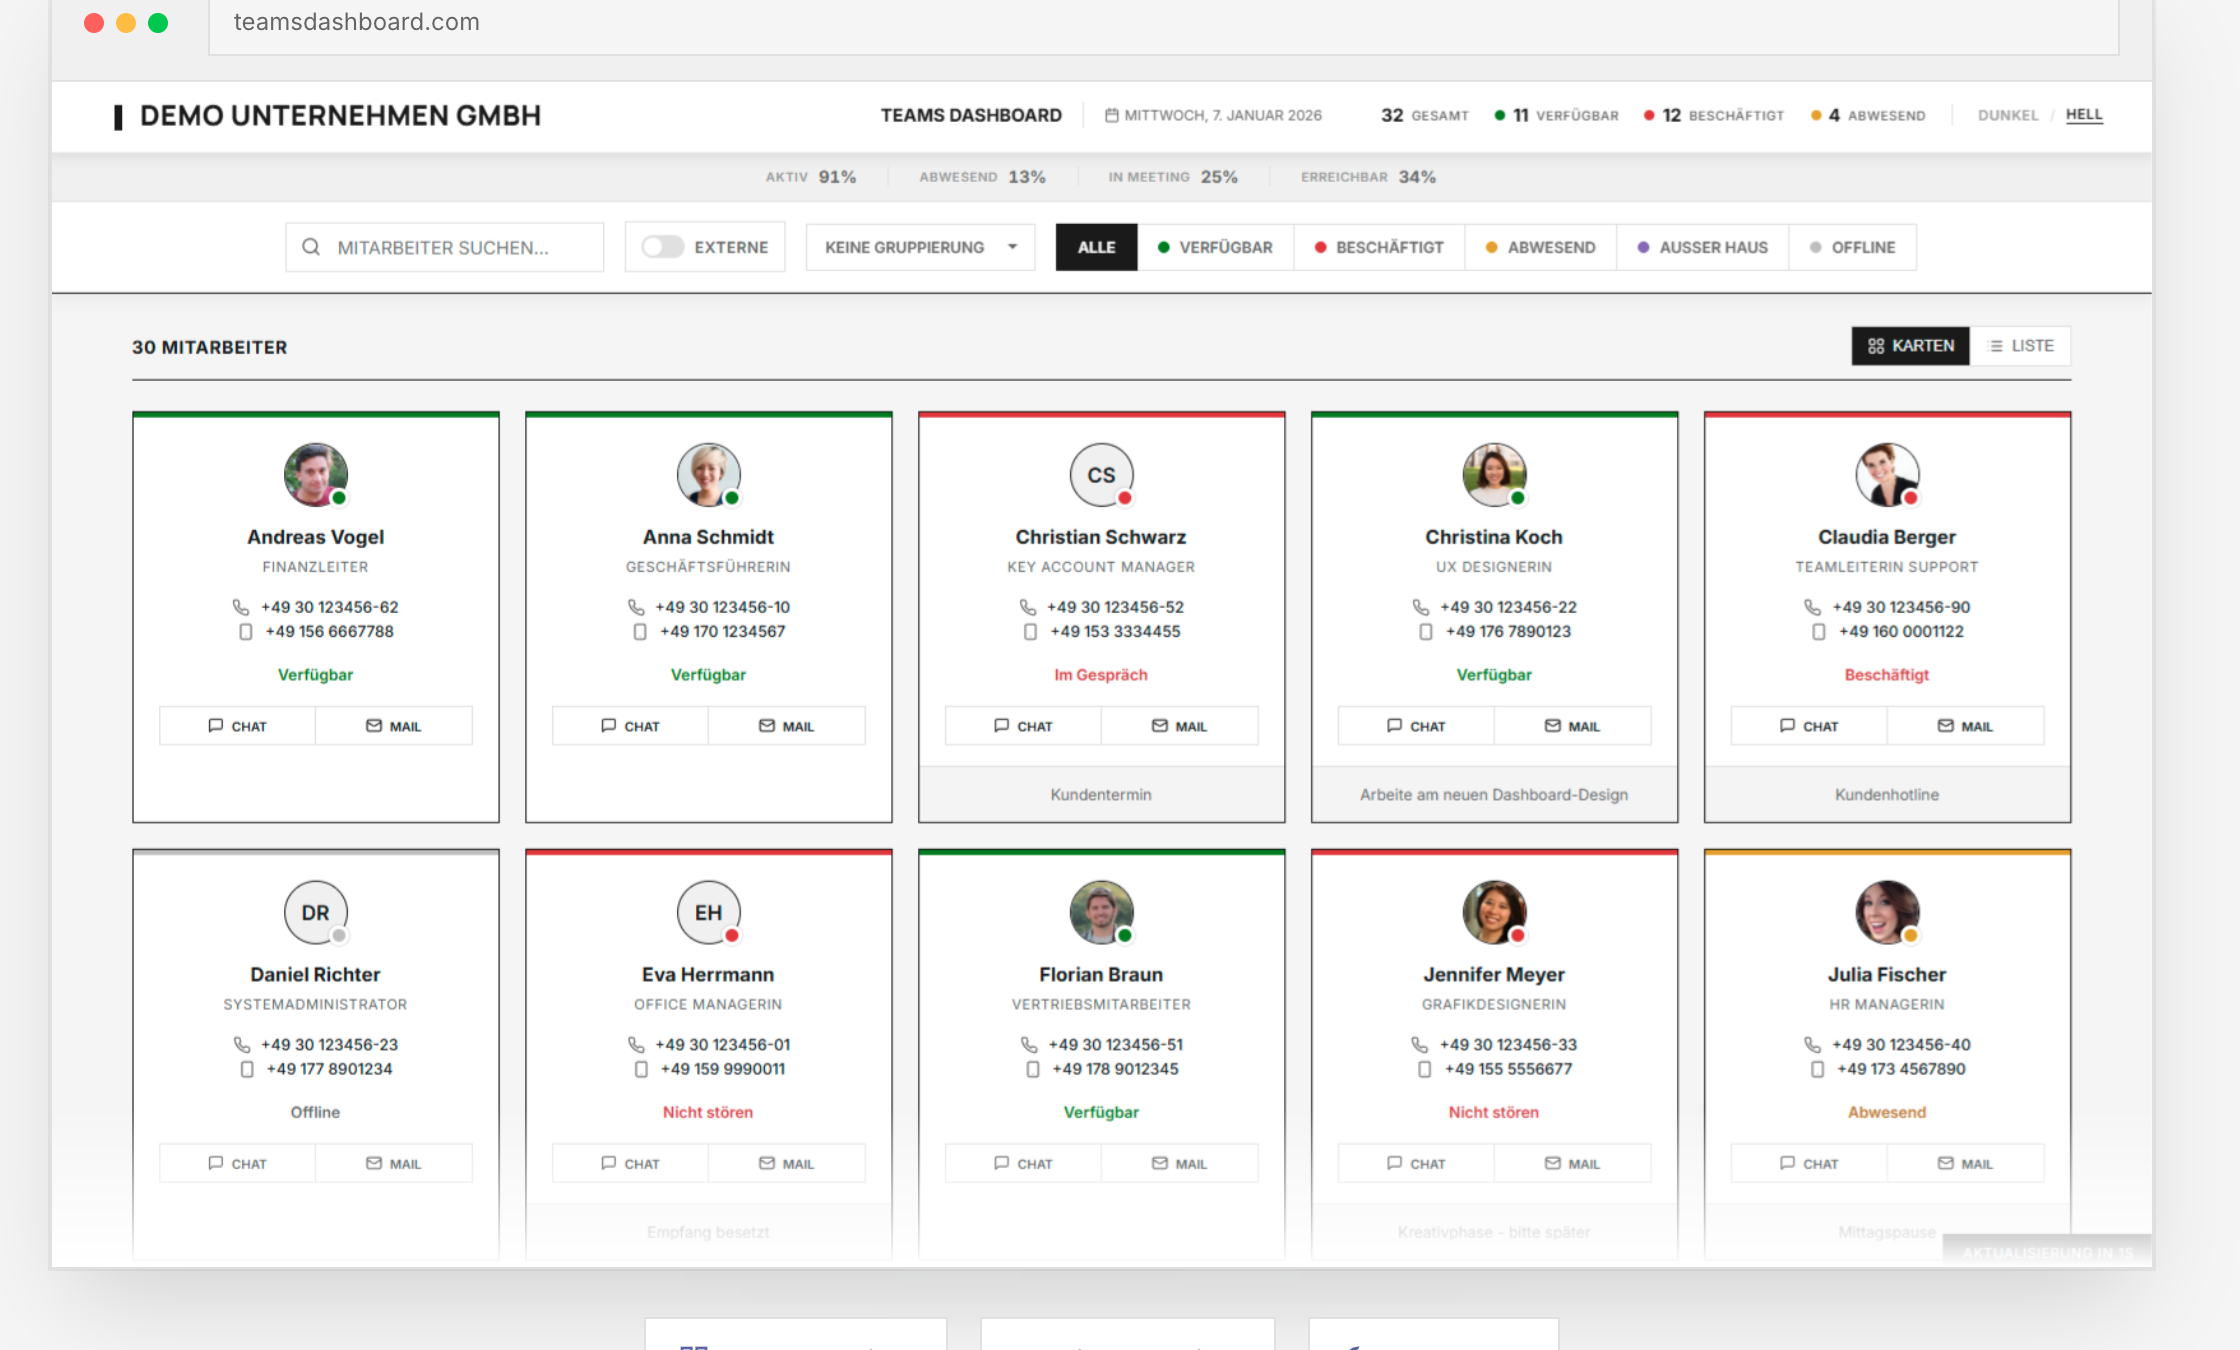Image resolution: width=2240 pixels, height=1350 pixels.
Task: Open Keine Gruppierung dropdown
Action: (x=905, y=247)
